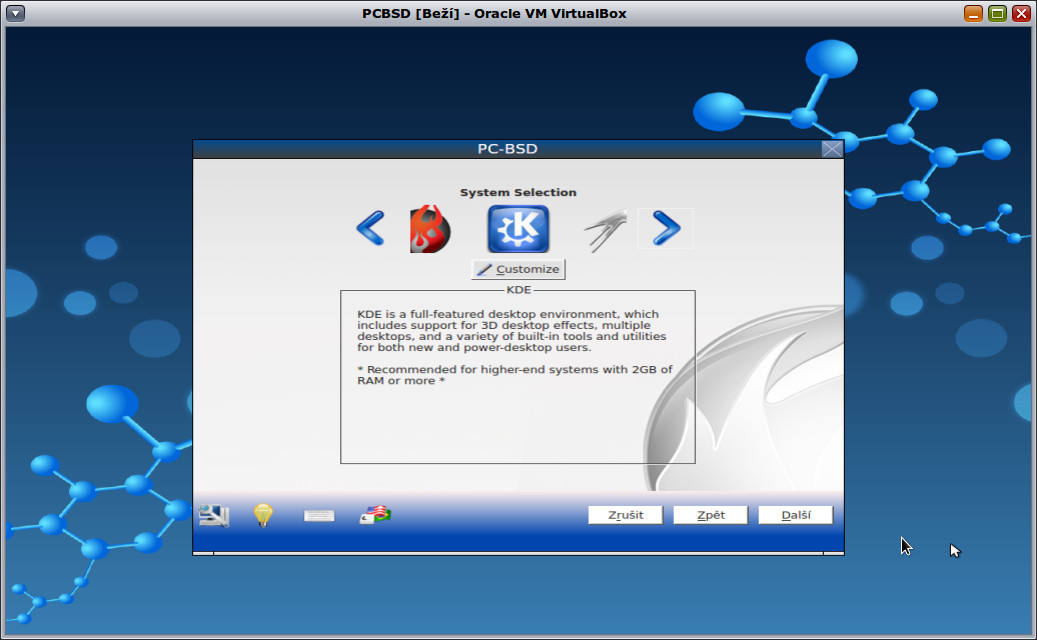Click the KDE description text panel
The width and height of the screenshot is (1037, 640).
(517, 375)
